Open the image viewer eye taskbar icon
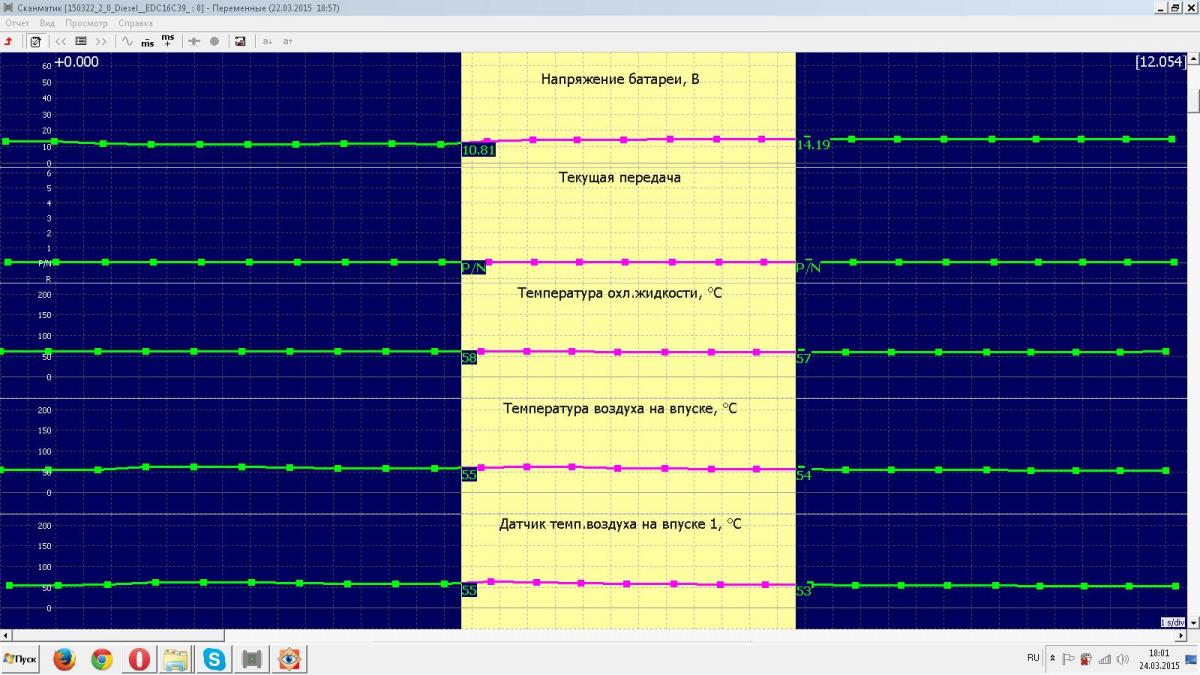The height and width of the screenshot is (675, 1200). 289,659
